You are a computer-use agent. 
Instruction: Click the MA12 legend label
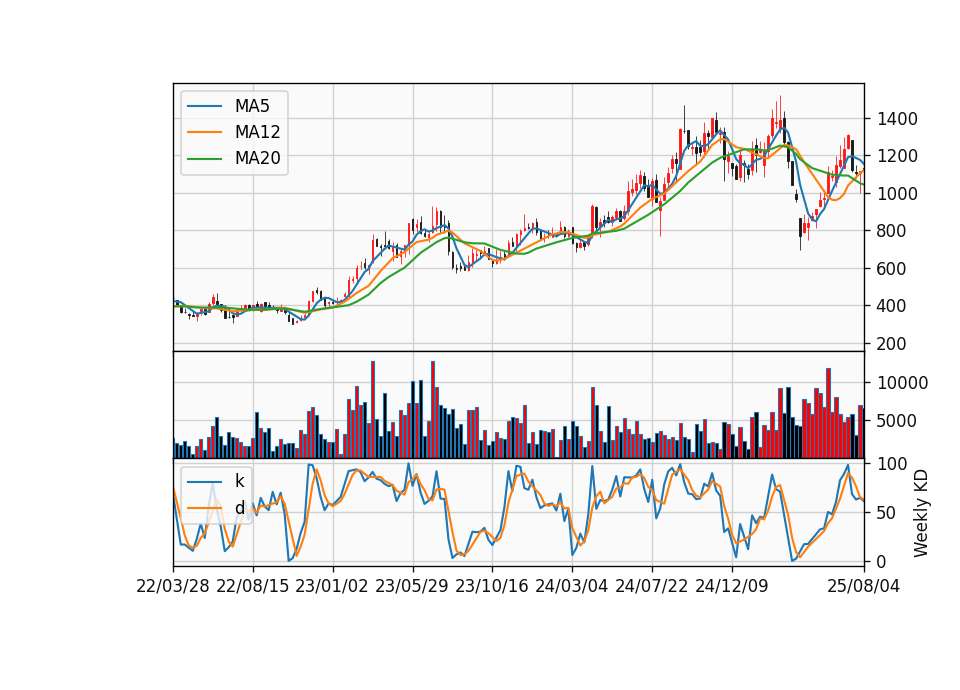coord(257,132)
